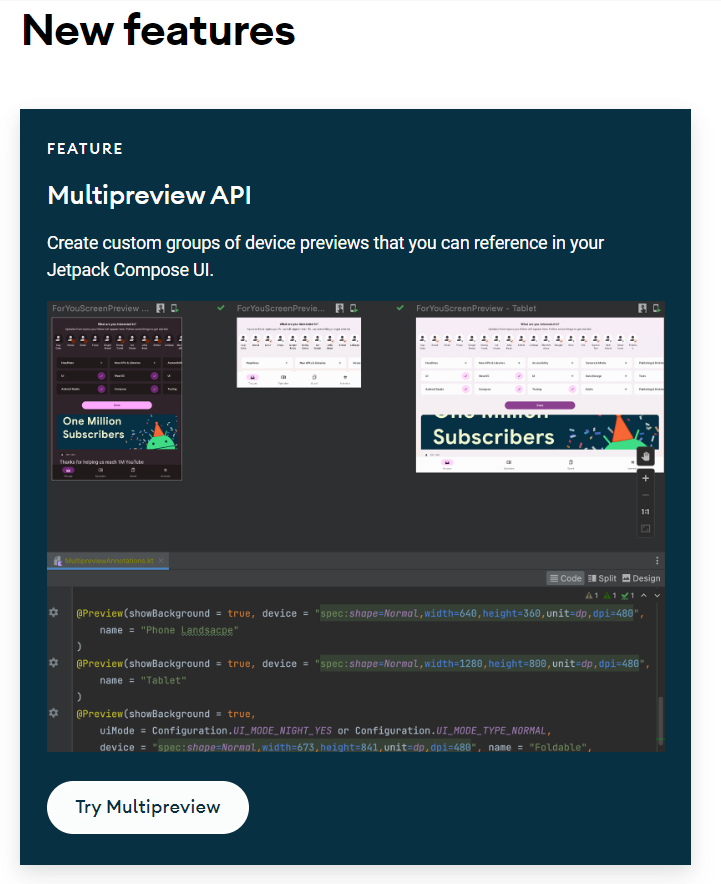This screenshot has width=721, height=884.
Task: Open the three-dot editor tab options menu
Action: click(657, 560)
